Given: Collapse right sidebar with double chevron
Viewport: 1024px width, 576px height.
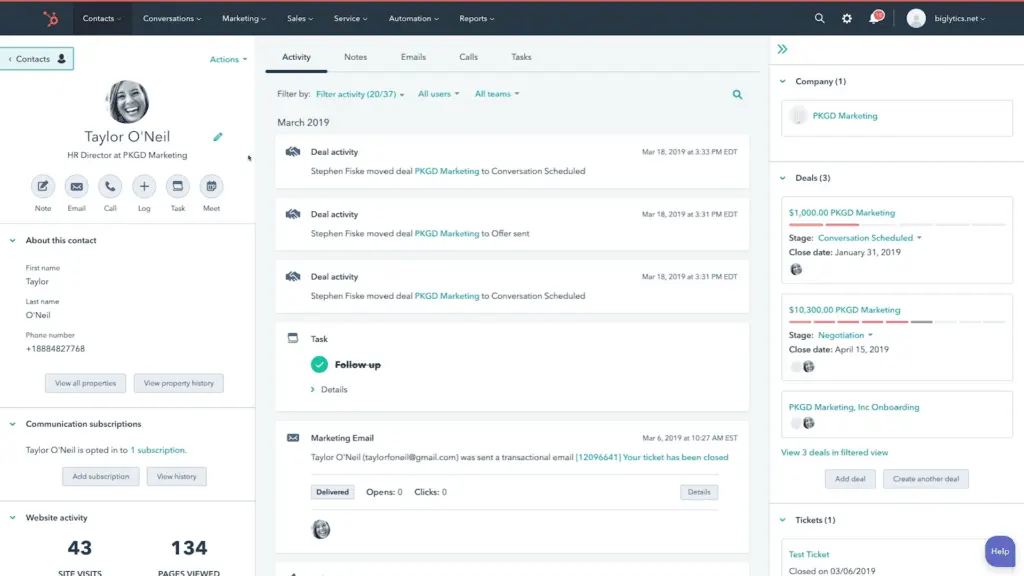Looking at the screenshot, I should point(782,49).
